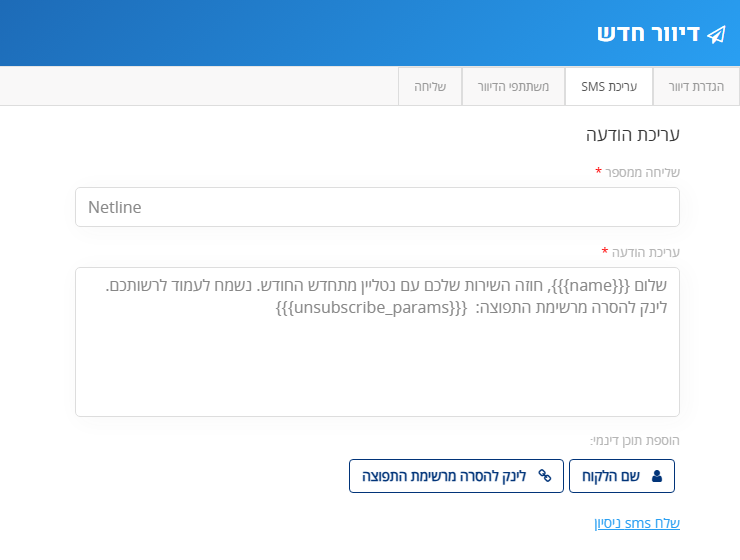Go to the שליחה tab
This screenshot has width=740, height=560.
[430, 87]
